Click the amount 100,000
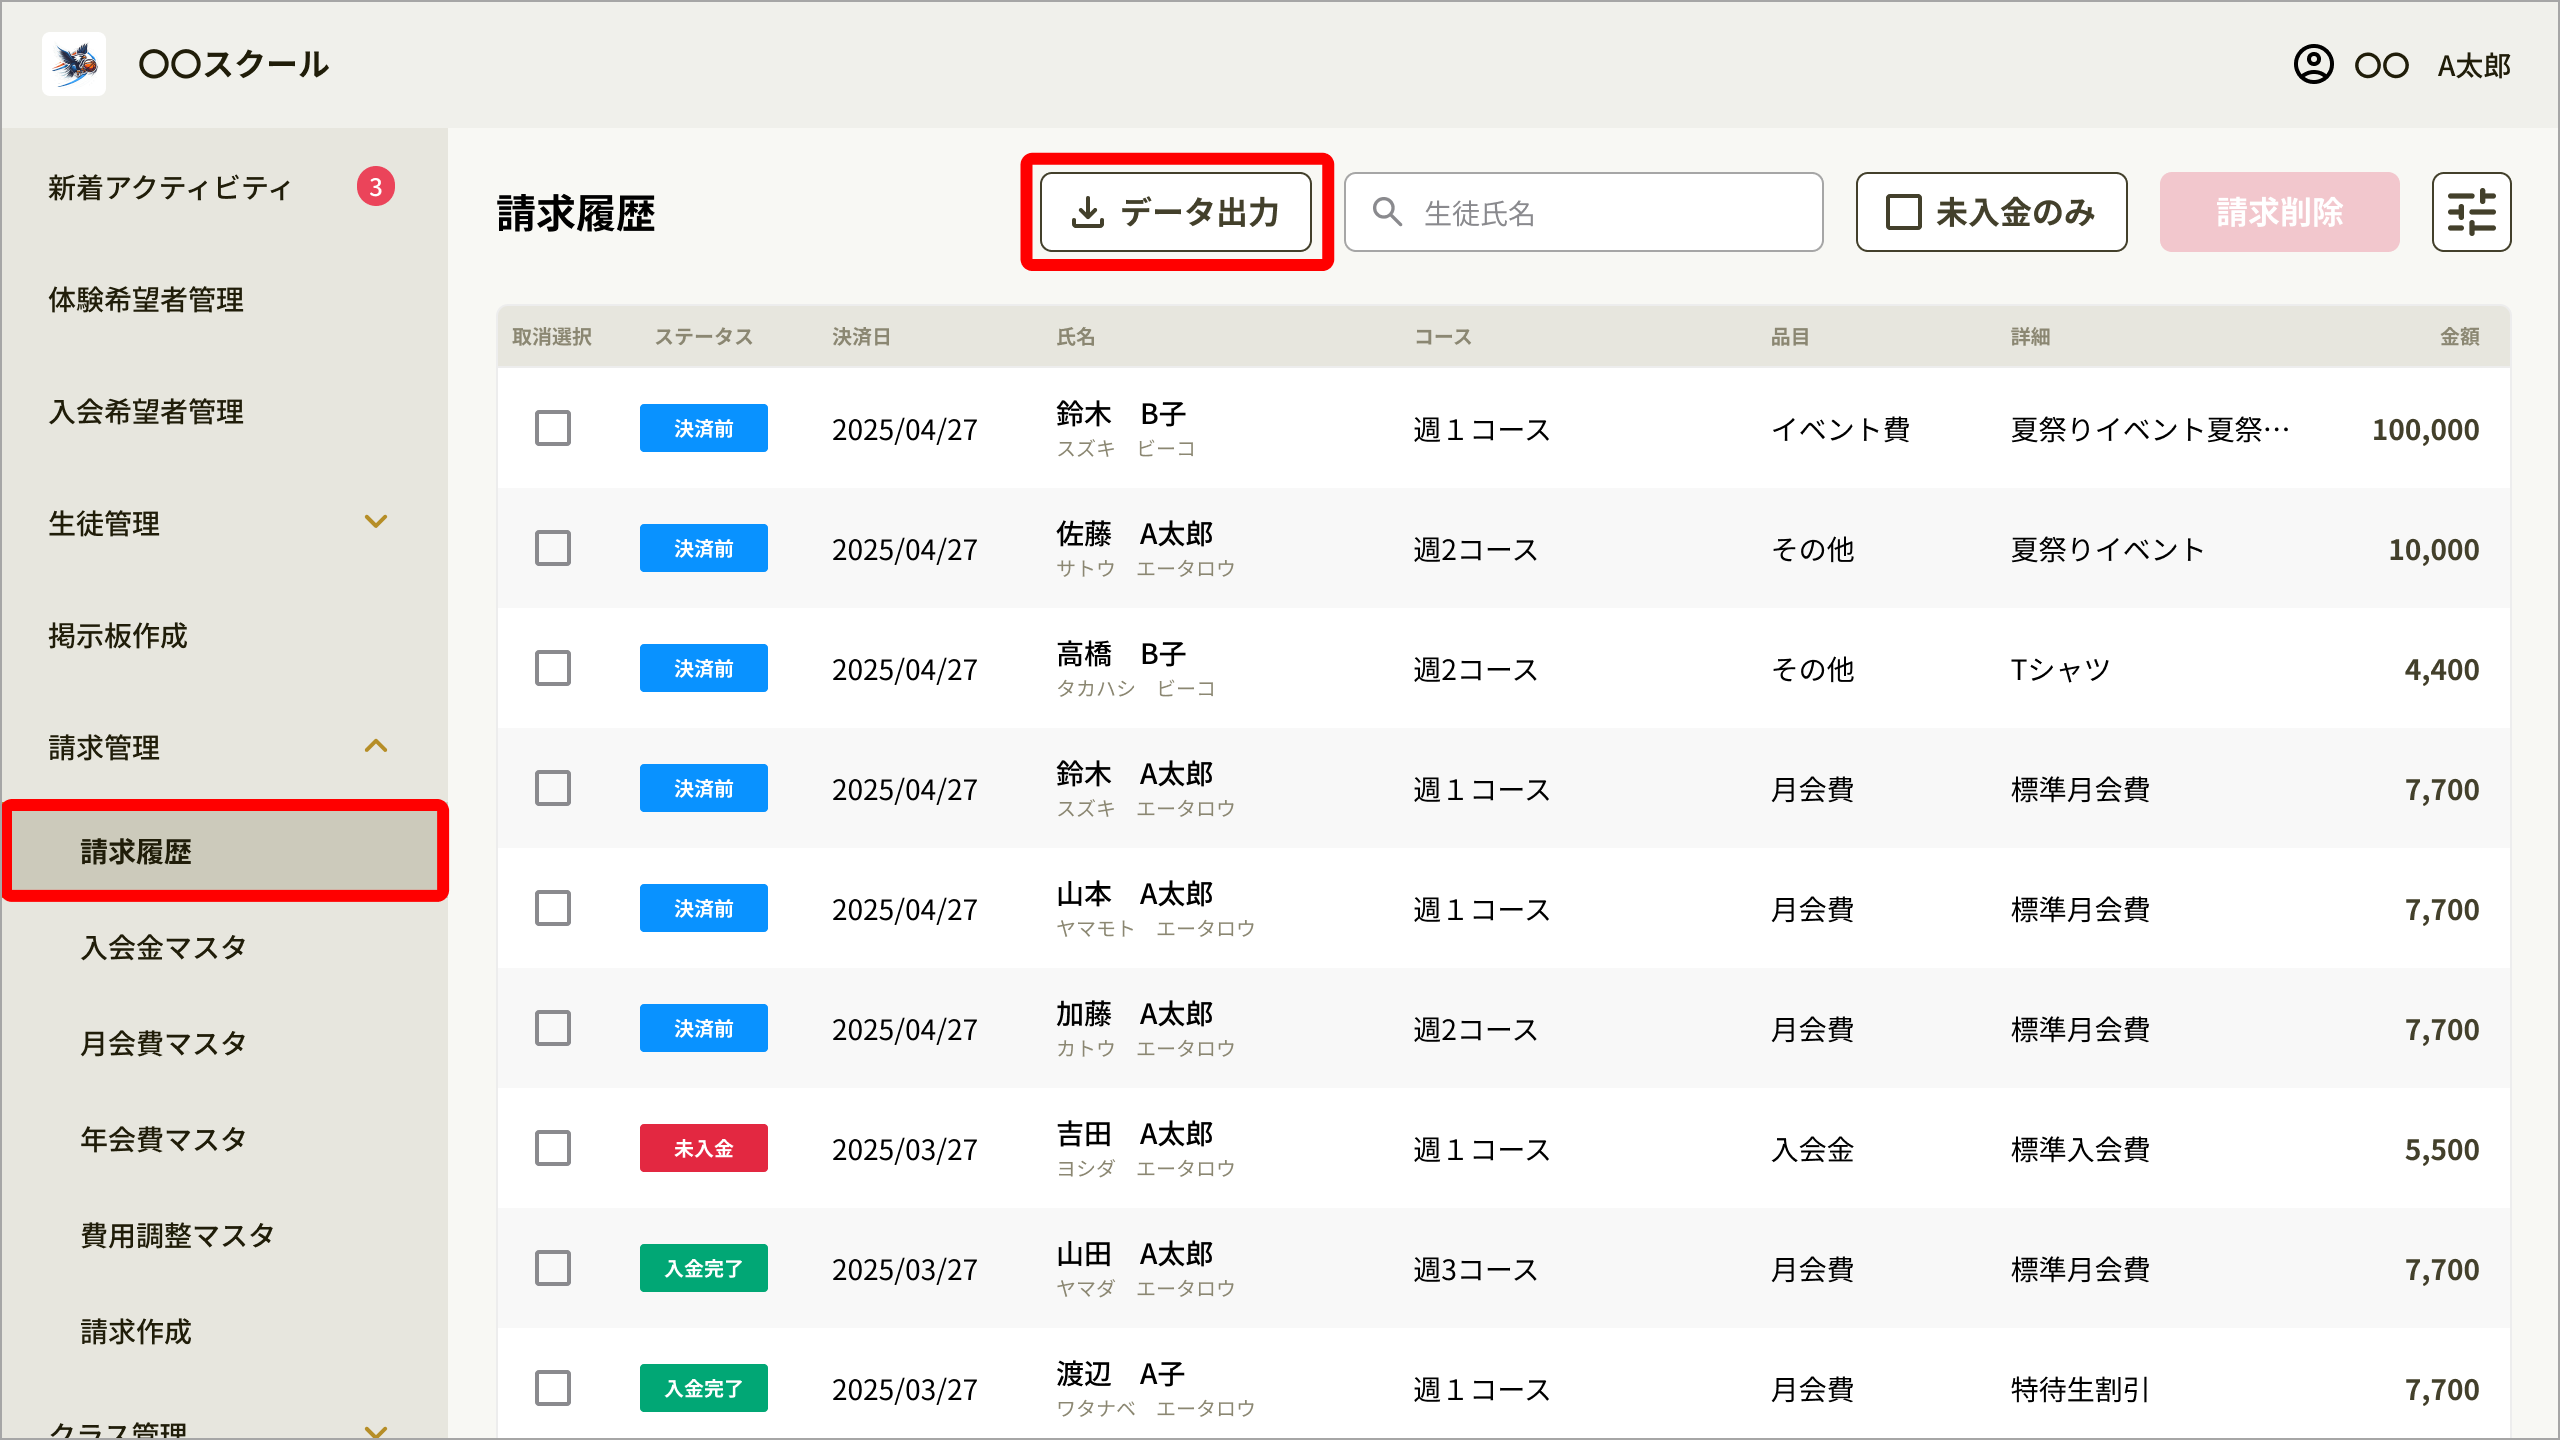Image resolution: width=2560 pixels, height=1440 pixels. point(2426,429)
